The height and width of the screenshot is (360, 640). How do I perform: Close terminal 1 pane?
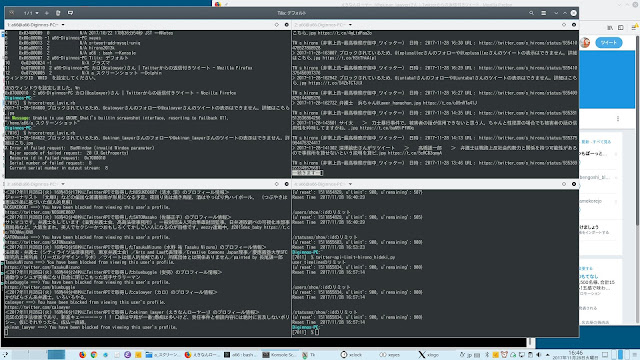tap(287, 25)
